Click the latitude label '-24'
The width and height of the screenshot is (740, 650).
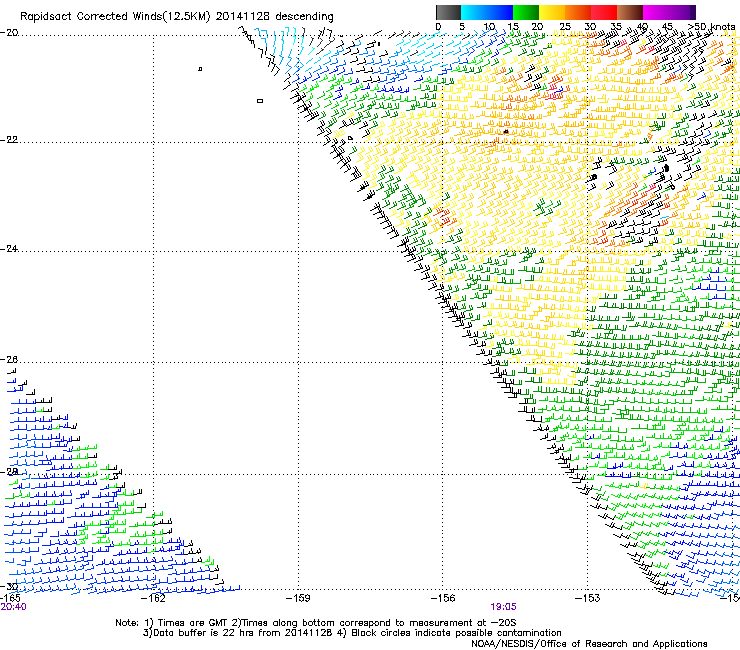9,249
